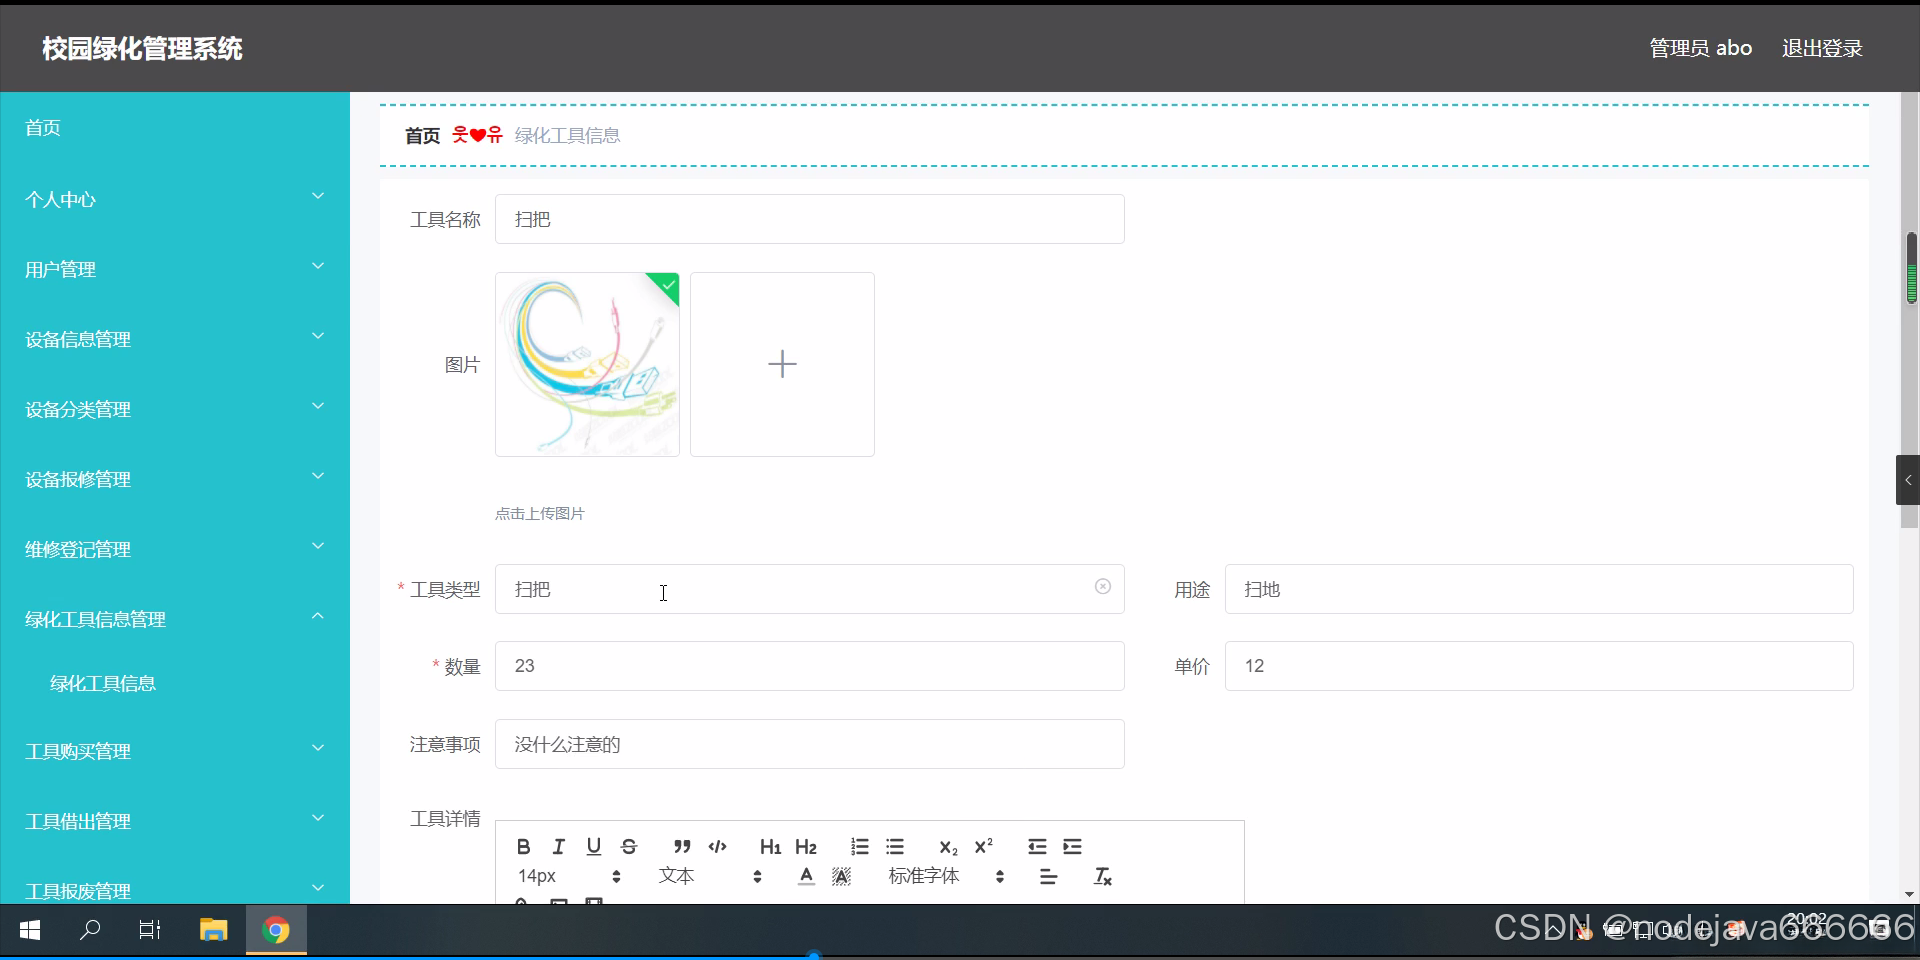
Task: Click the 用途 input field
Action: click(1539, 589)
